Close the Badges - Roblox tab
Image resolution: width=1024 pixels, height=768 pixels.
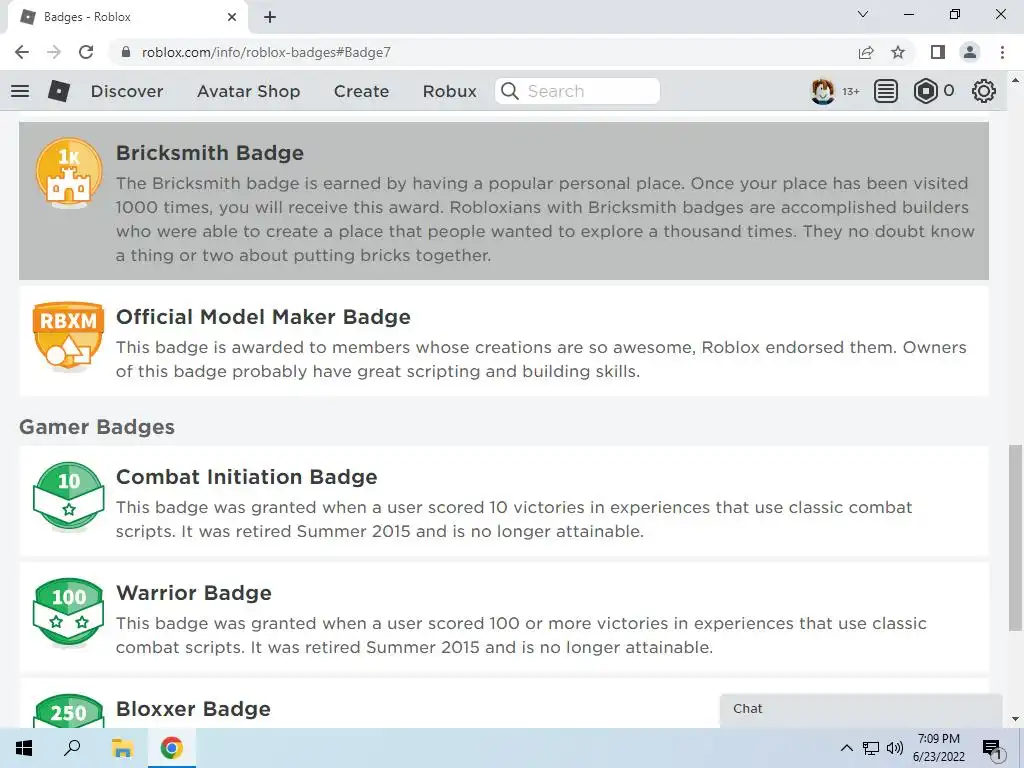click(x=232, y=17)
